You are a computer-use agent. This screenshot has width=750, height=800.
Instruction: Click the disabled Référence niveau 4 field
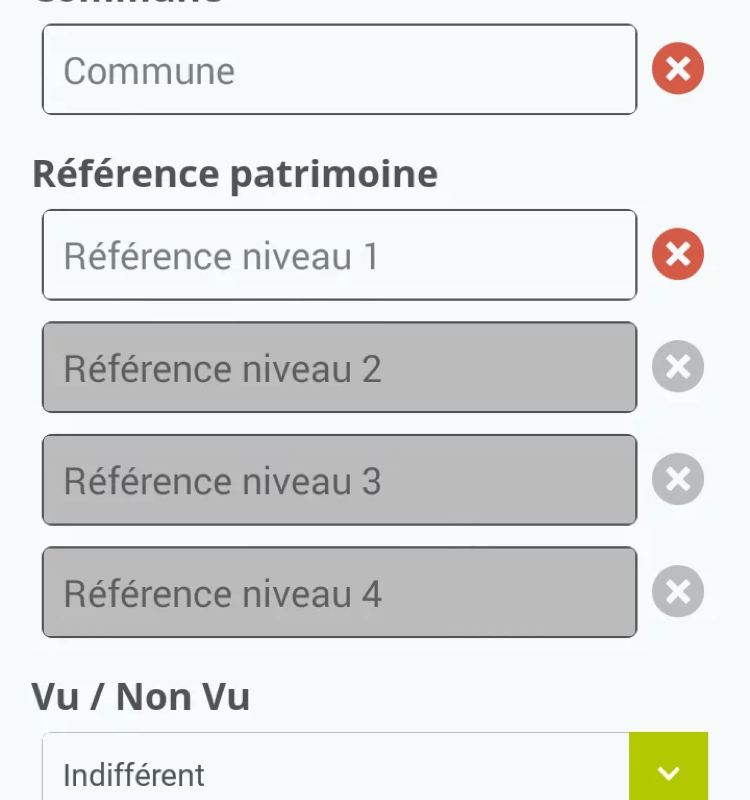340,592
